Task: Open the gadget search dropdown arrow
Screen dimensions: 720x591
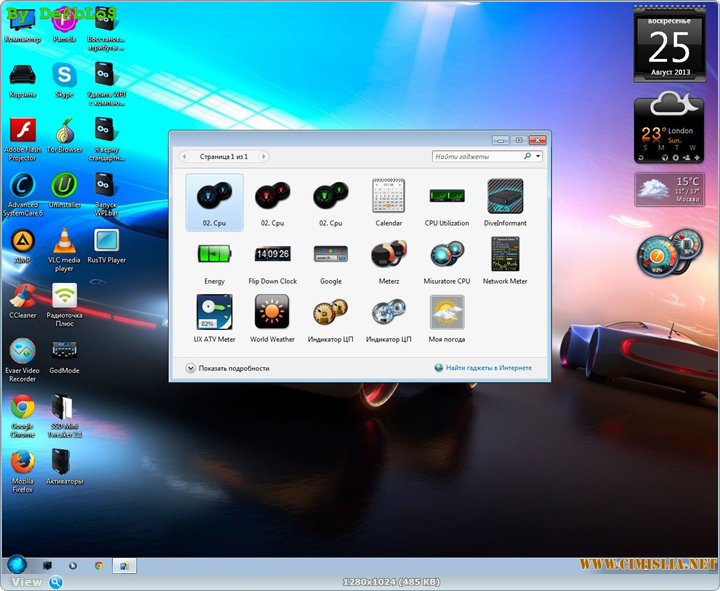Action: (538, 157)
